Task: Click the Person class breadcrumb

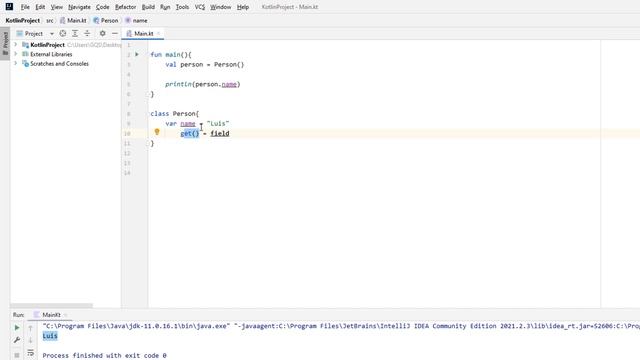Action: click(x=106, y=20)
